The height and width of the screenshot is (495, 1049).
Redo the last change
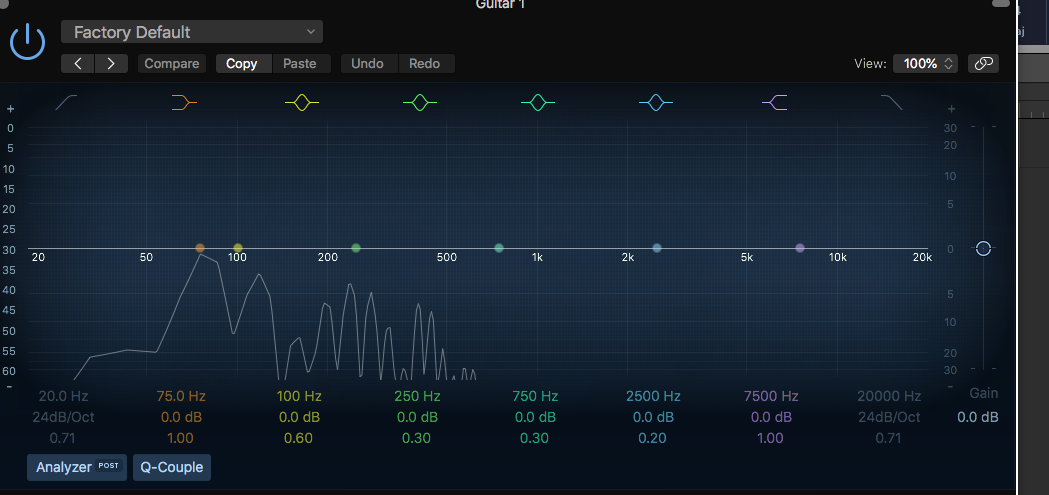tap(425, 64)
